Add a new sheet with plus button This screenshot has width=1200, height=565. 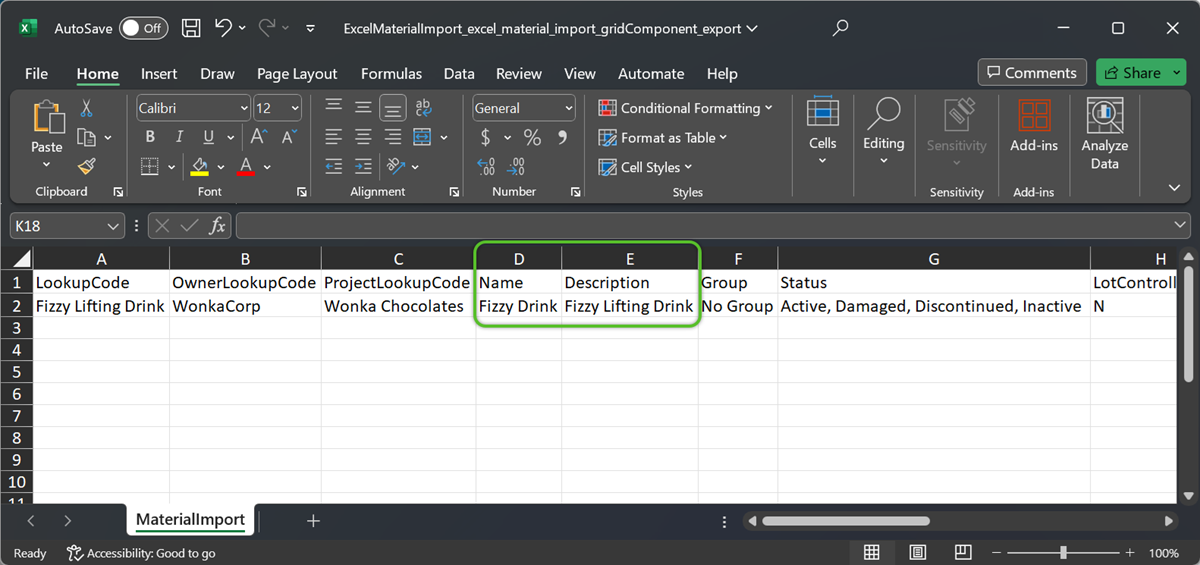pyautogui.click(x=313, y=521)
